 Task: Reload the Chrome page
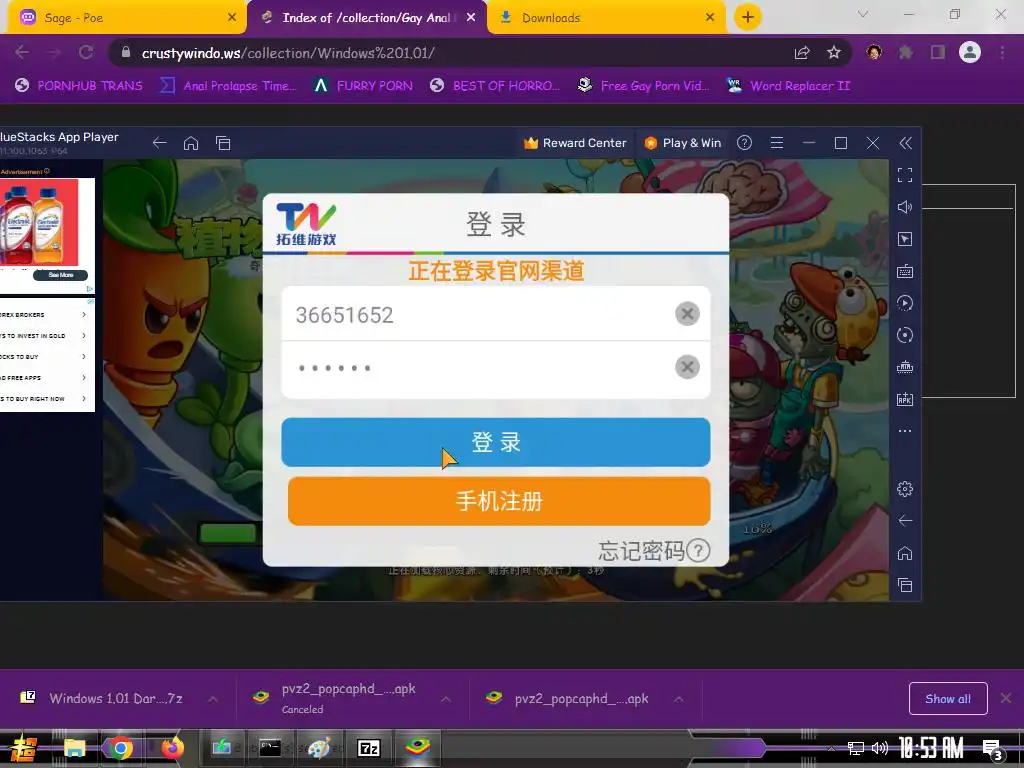pos(86,52)
